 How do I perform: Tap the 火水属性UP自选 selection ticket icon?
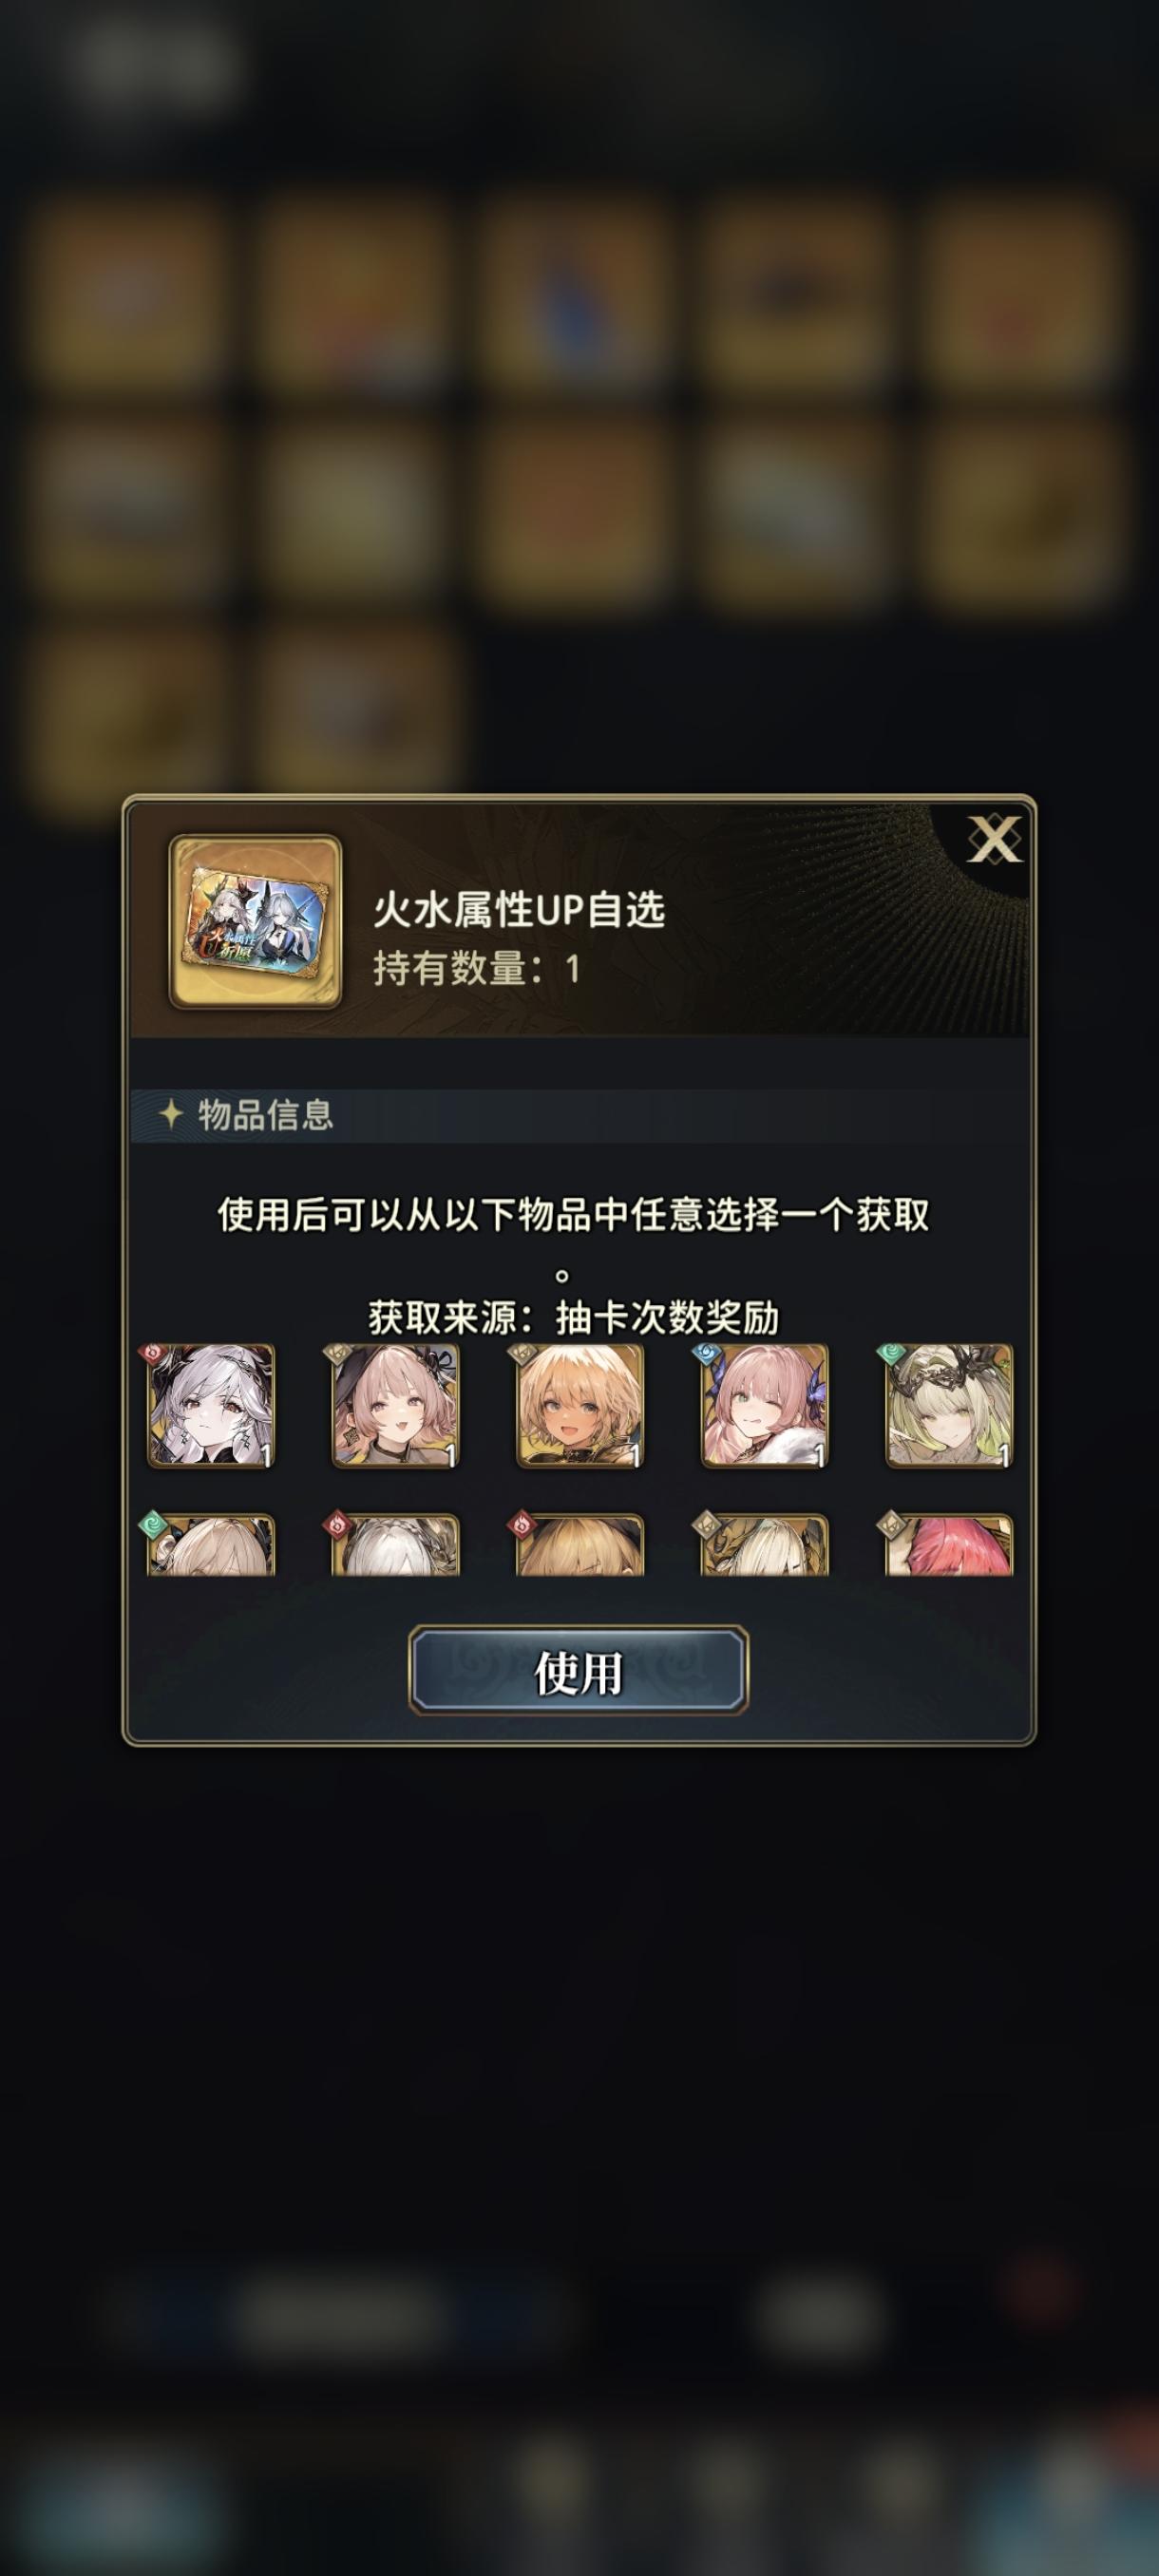coord(256,922)
